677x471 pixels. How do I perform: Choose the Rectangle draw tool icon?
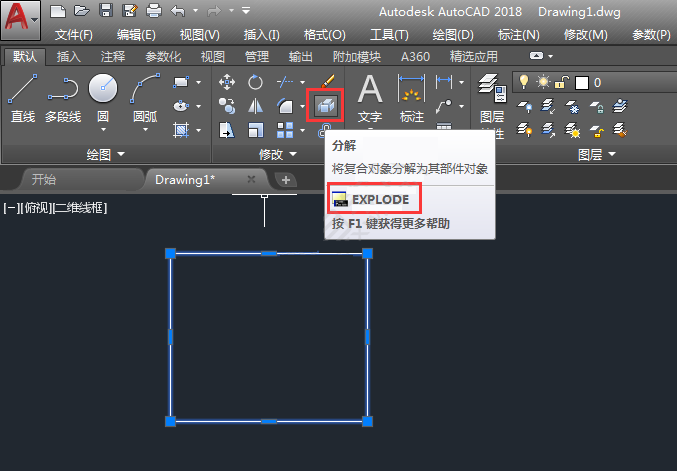[x=181, y=82]
